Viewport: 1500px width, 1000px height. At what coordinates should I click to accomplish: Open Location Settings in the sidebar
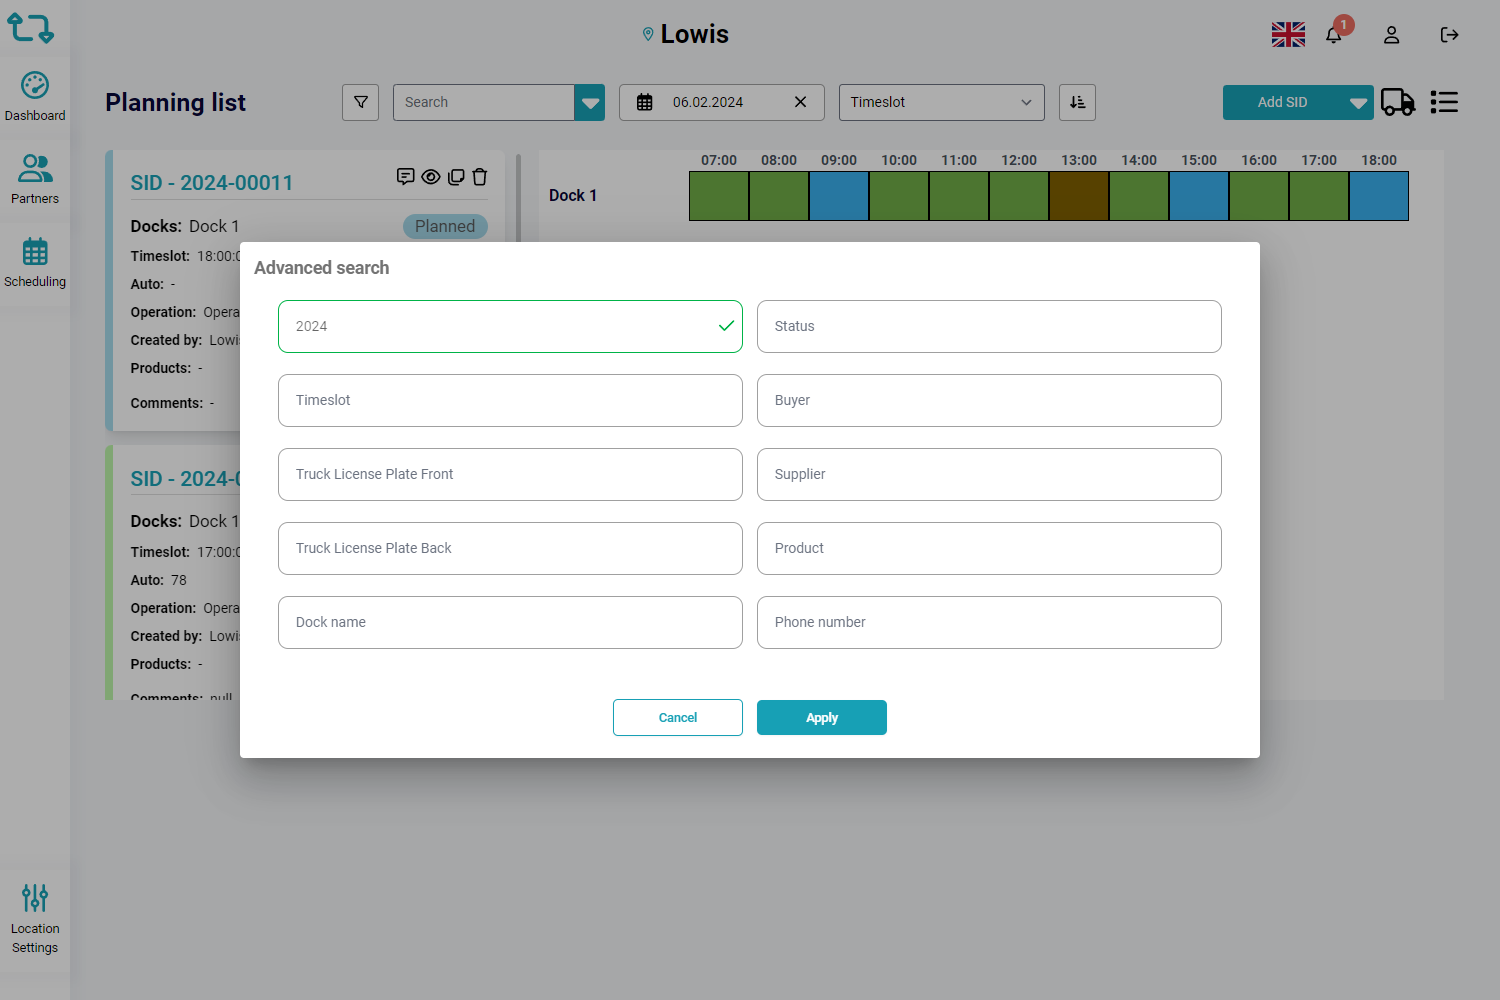coord(35,919)
